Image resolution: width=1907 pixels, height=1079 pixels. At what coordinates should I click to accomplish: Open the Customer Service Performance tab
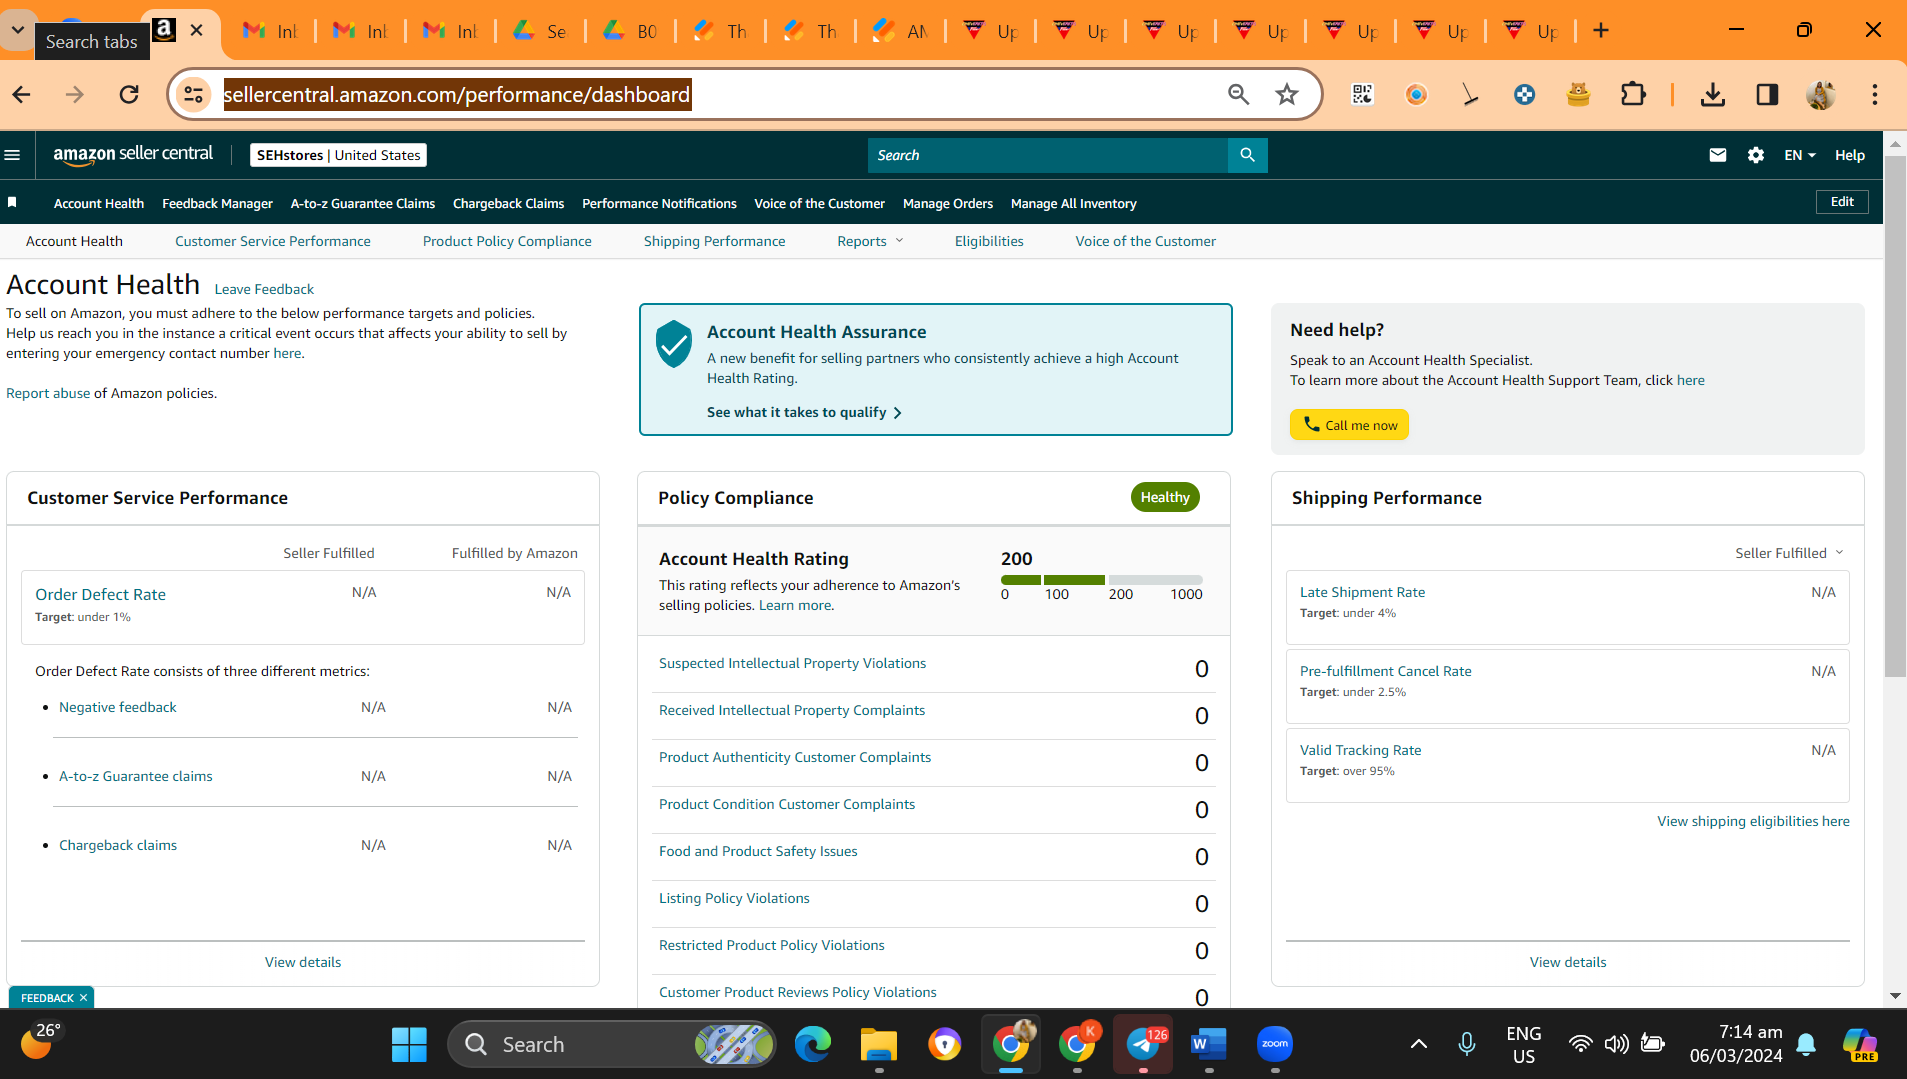click(x=273, y=241)
